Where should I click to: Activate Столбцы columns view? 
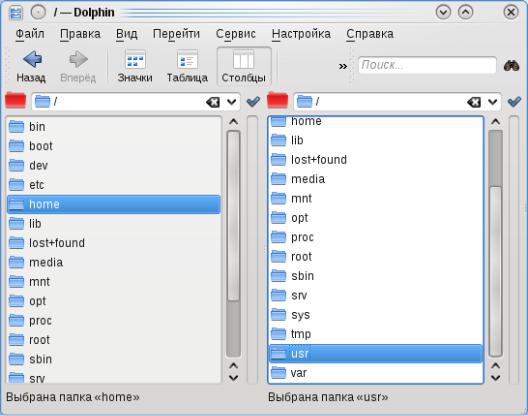click(243, 67)
